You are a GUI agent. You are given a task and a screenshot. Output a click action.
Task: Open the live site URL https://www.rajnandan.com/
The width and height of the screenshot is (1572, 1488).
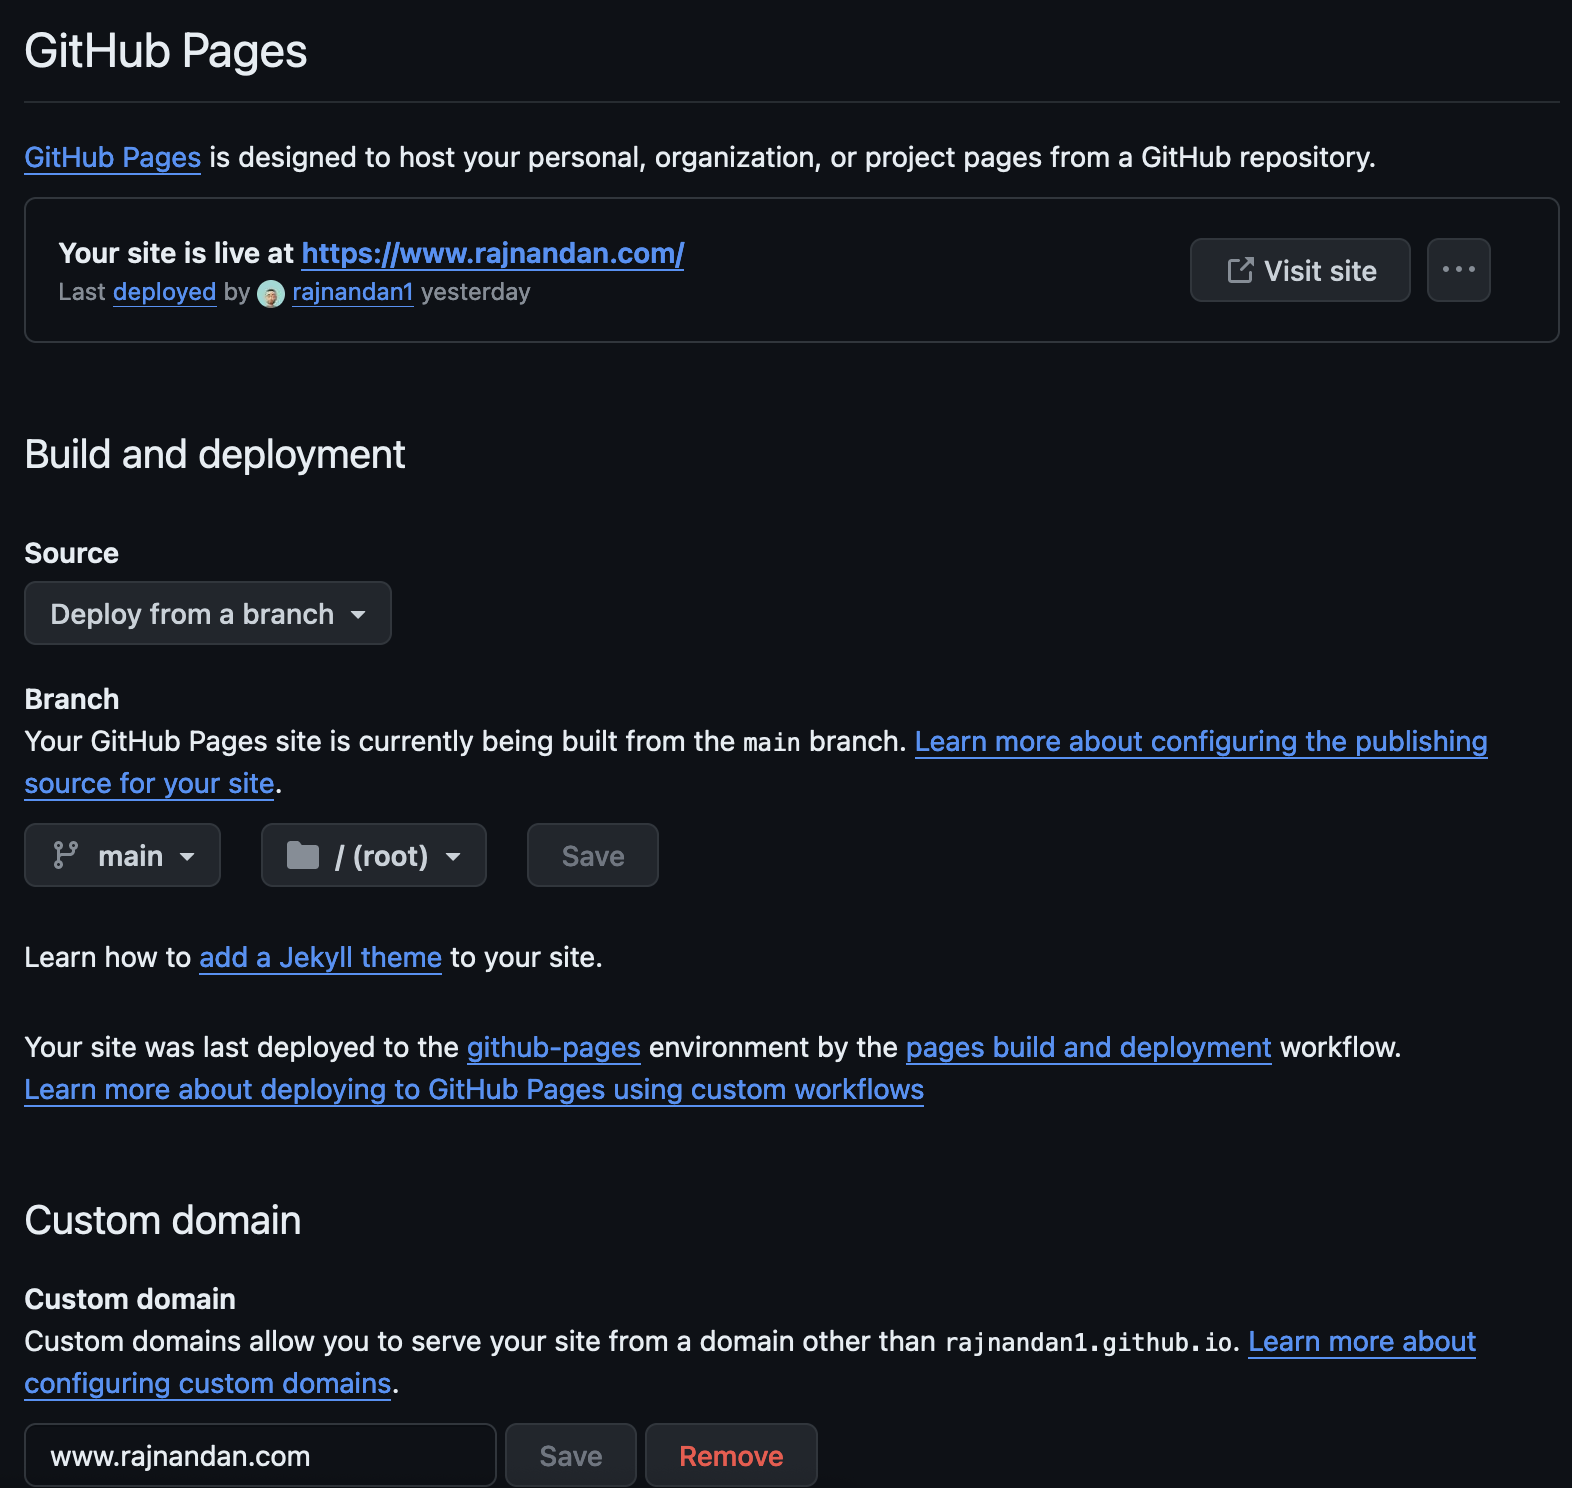pyautogui.click(x=493, y=253)
